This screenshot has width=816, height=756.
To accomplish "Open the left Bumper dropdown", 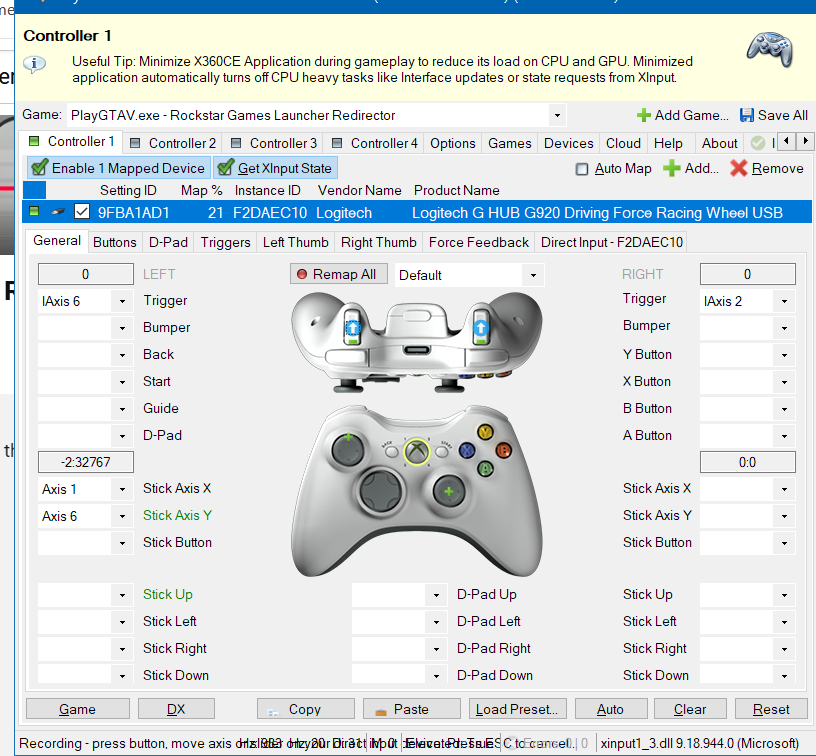I will coord(122,328).
